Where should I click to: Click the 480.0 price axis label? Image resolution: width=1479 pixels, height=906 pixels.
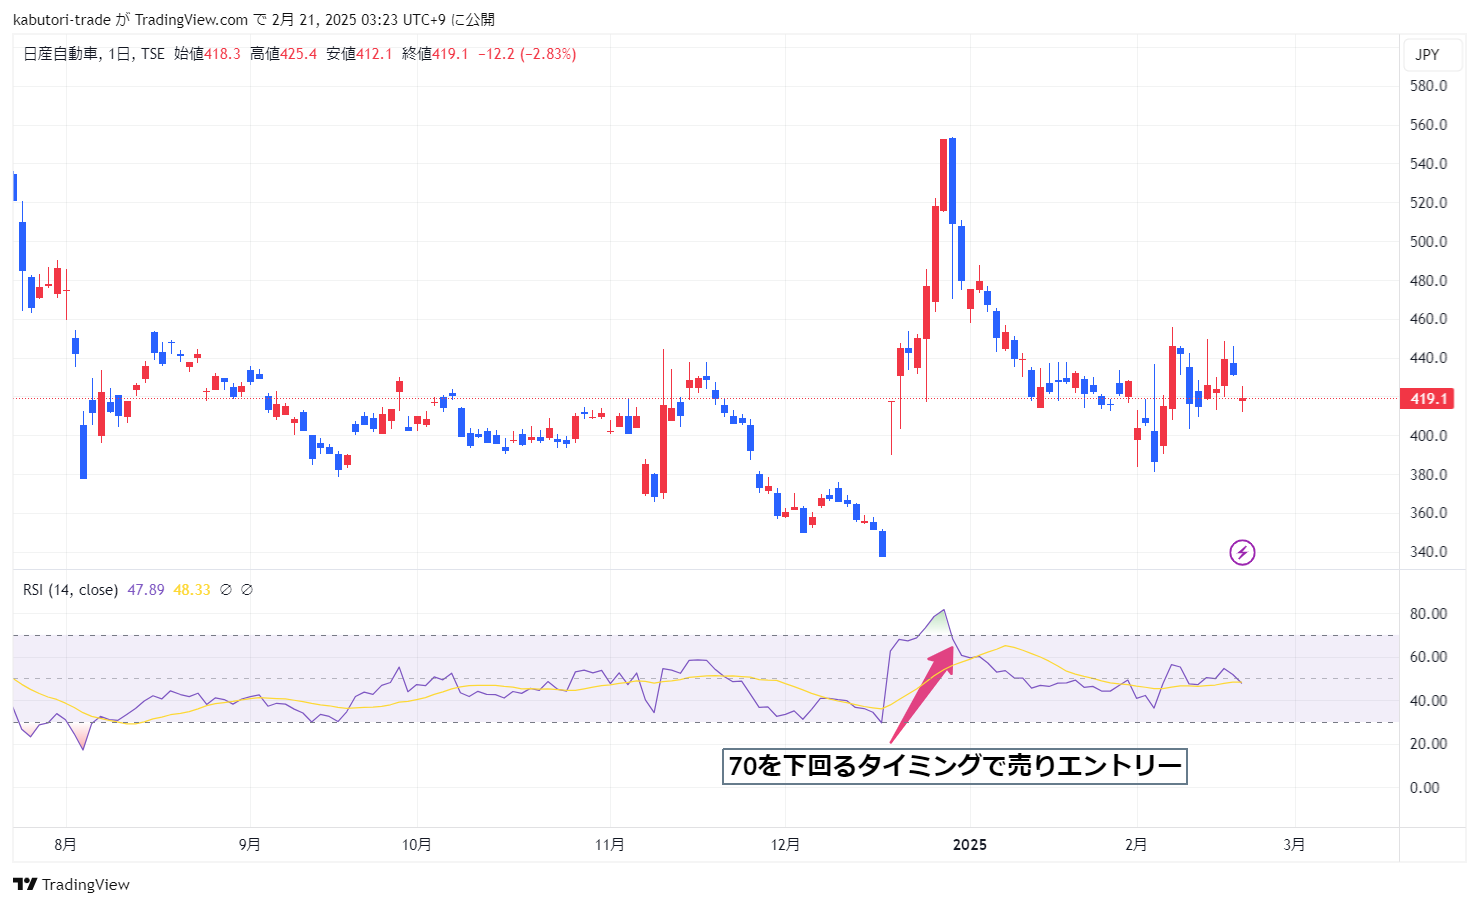(1428, 281)
